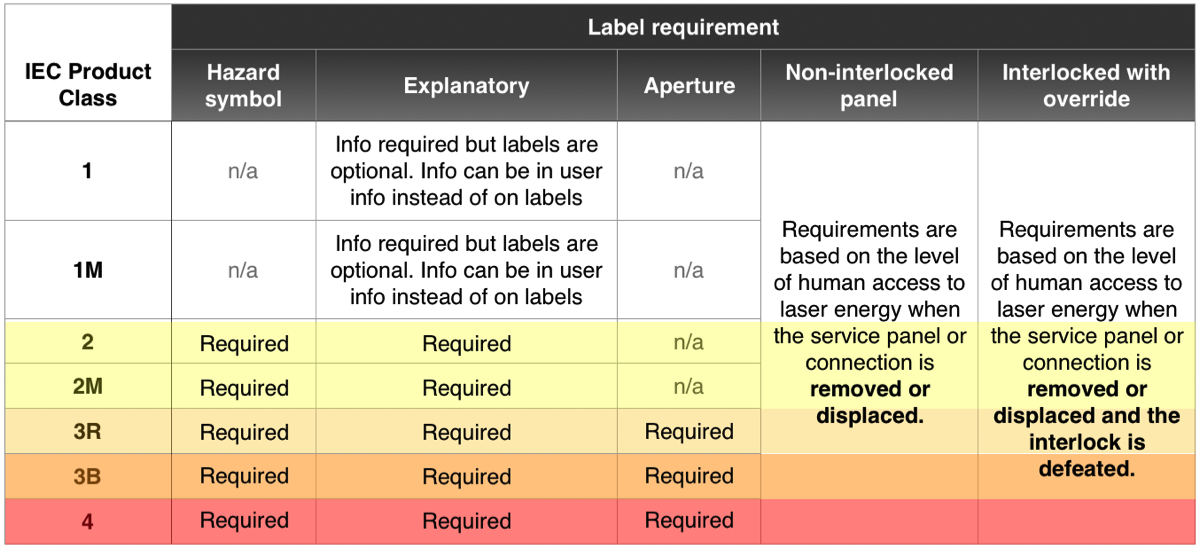
Task: Select the red Class 4 row label
Action: pyautogui.click(x=87, y=521)
